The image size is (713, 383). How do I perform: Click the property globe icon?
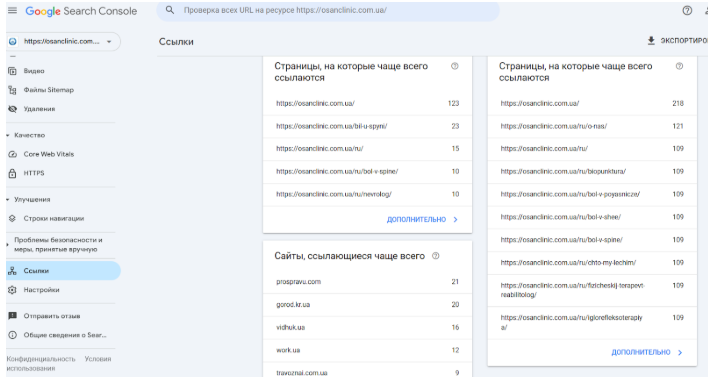point(13,41)
